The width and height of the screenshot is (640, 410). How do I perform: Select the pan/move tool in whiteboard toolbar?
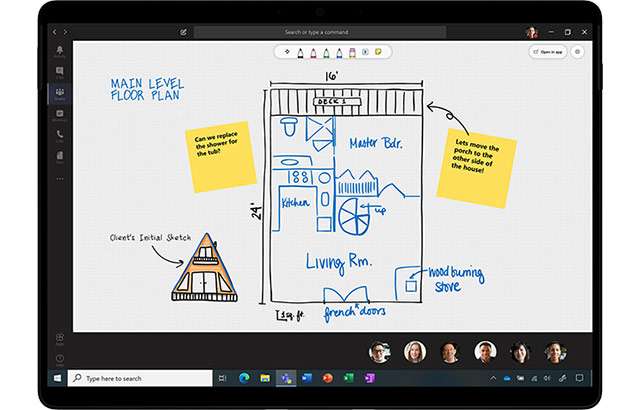coord(287,52)
